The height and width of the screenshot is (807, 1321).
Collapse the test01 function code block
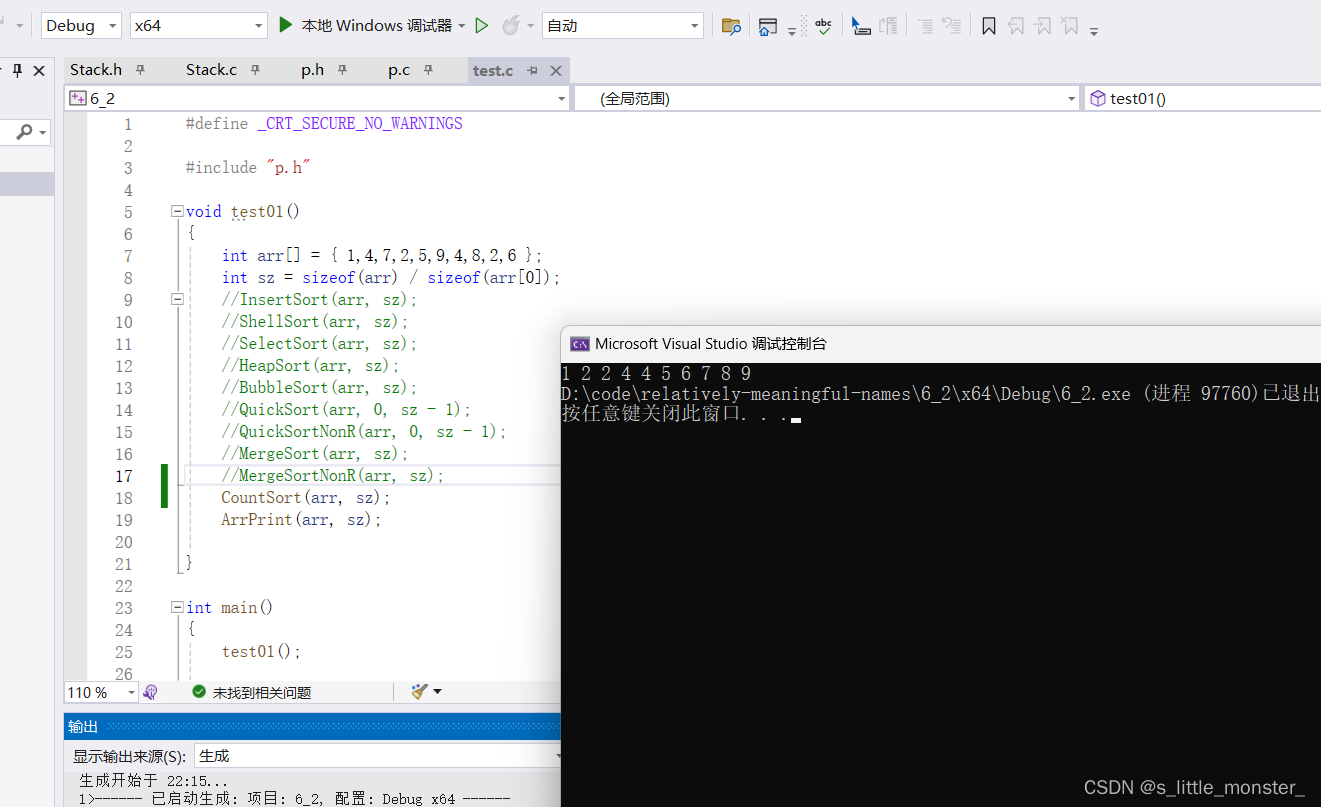[x=177, y=212]
